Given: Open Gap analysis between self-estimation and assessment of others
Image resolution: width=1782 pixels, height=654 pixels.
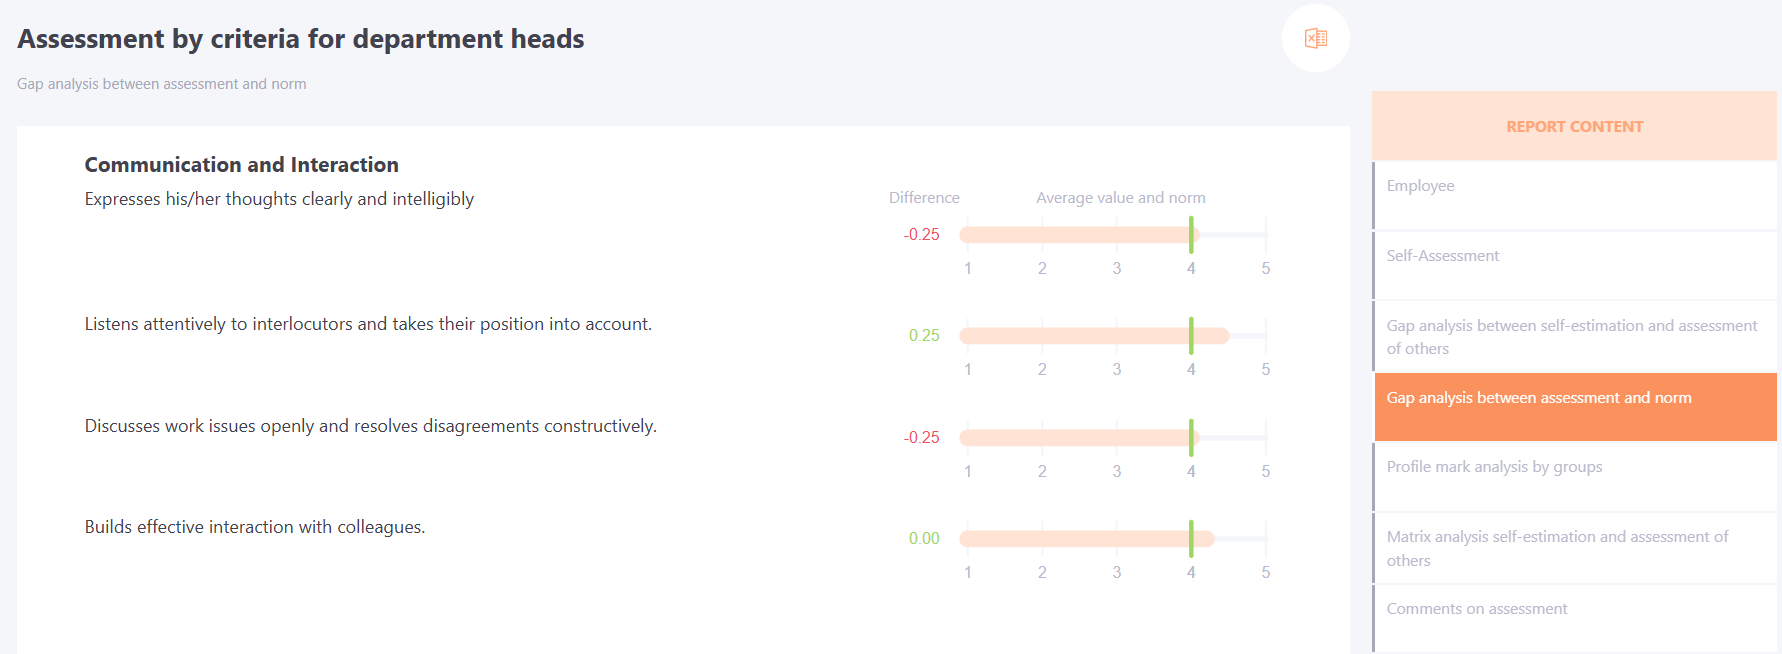Looking at the screenshot, I should click(x=1575, y=337).
